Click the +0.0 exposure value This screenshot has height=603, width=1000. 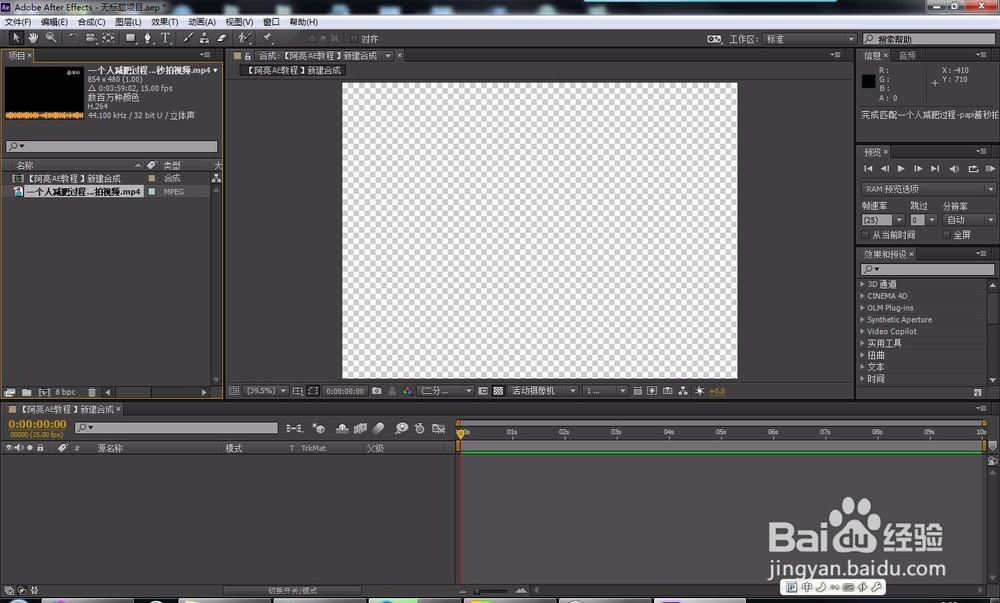click(x=717, y=391)
